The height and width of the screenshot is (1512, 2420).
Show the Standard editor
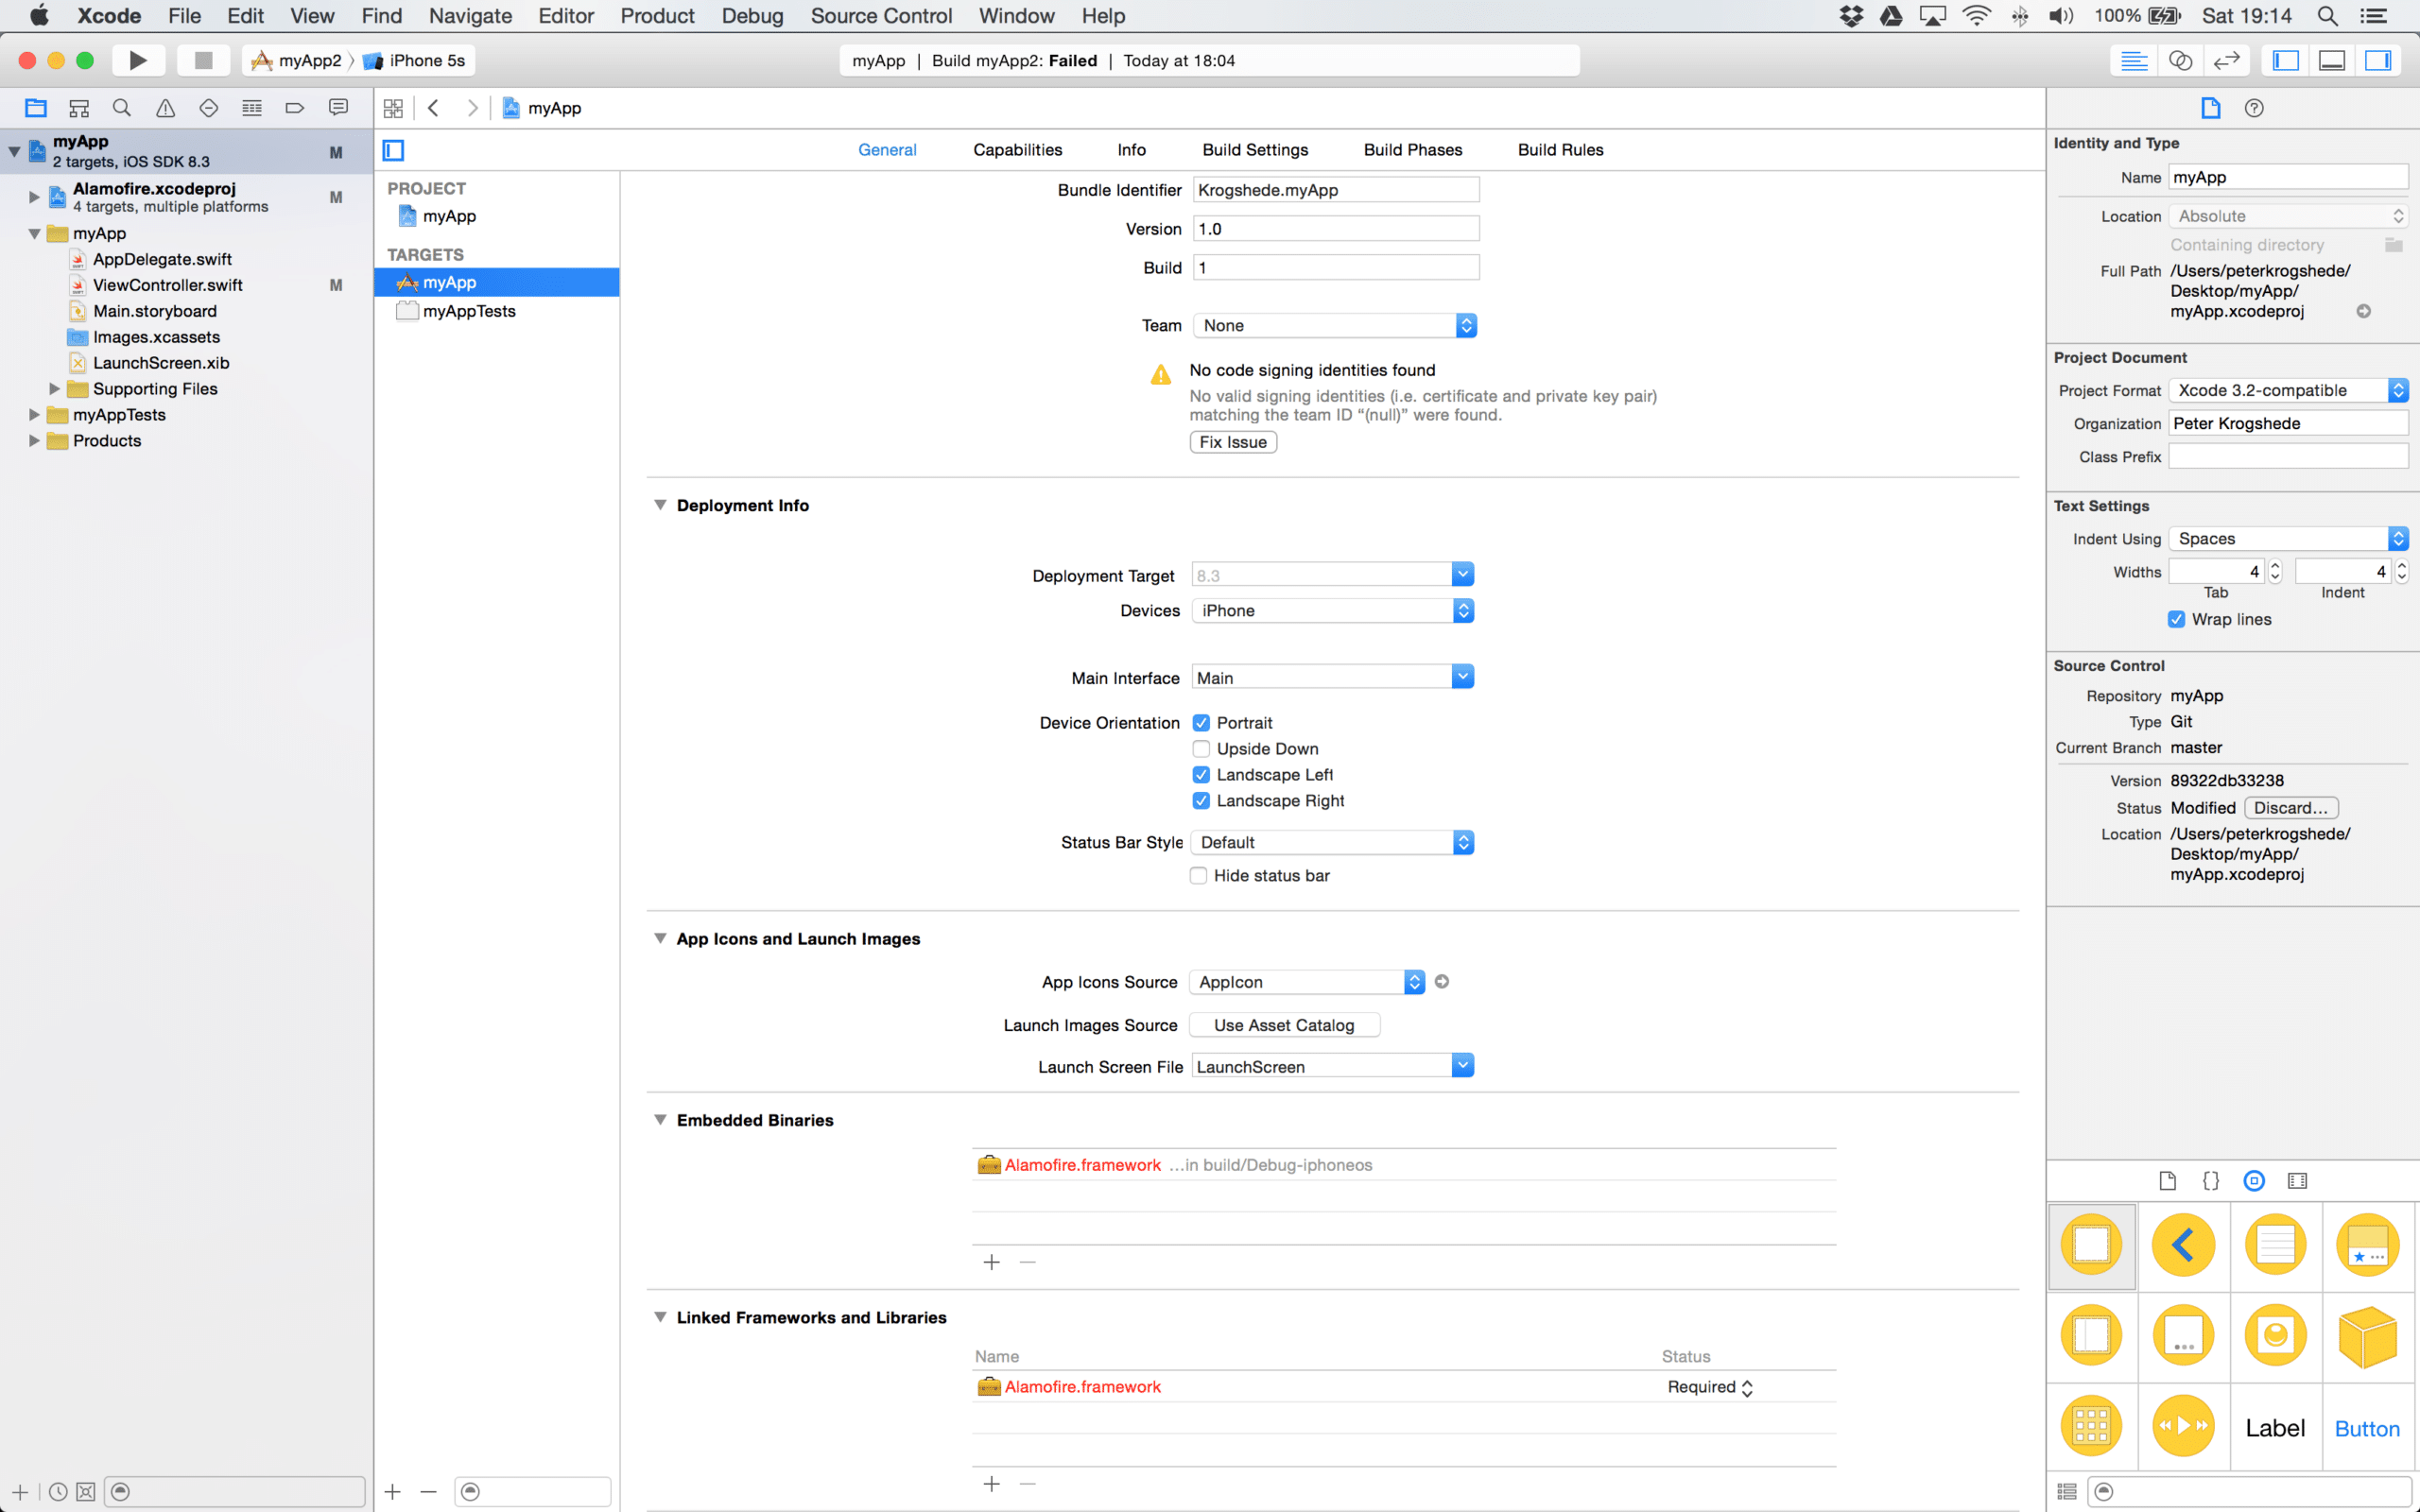click(2134, 61)
